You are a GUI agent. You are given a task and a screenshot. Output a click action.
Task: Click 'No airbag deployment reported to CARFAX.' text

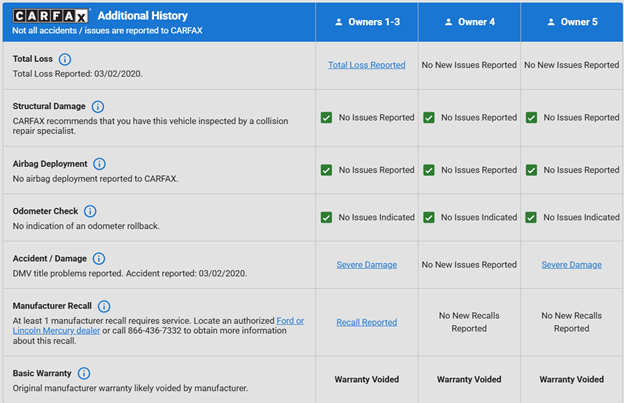pos(95,179)
